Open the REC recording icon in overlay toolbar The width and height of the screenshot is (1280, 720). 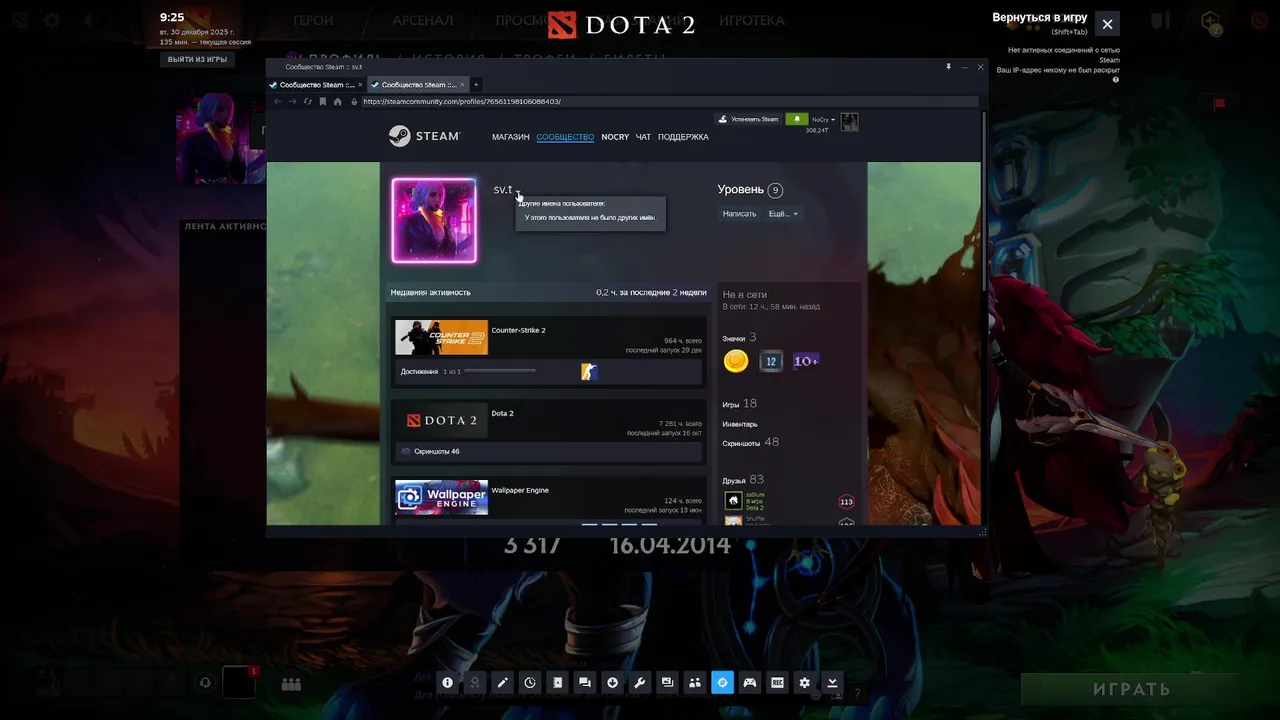pos(777,683)
